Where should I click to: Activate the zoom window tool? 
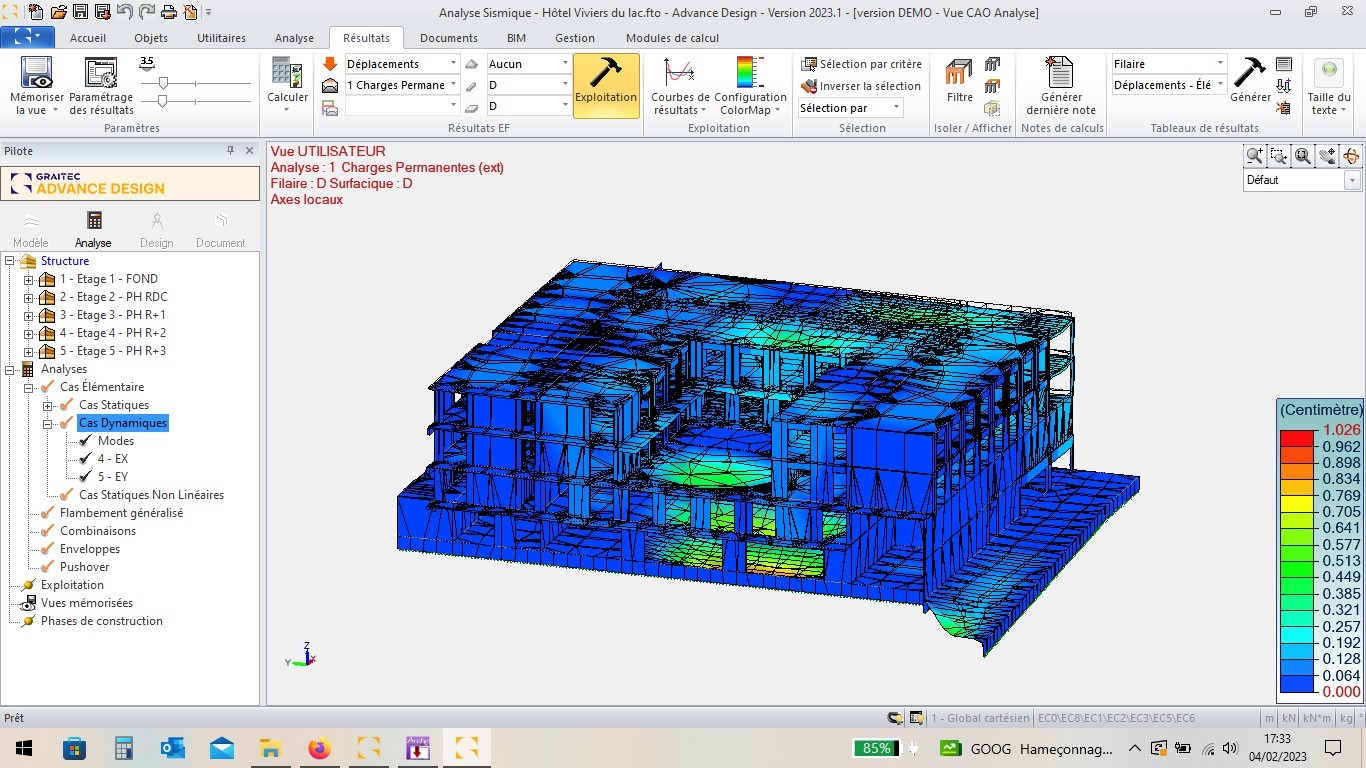tap(1278, 155)
